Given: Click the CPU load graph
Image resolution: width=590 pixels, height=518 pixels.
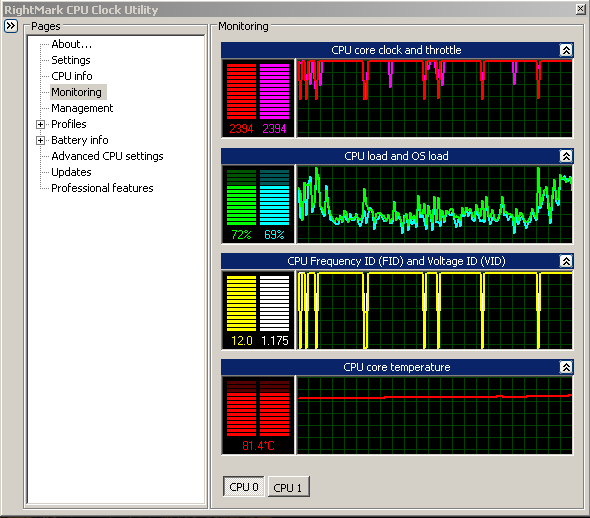Looking at the screenshot, I should [435, 204].
